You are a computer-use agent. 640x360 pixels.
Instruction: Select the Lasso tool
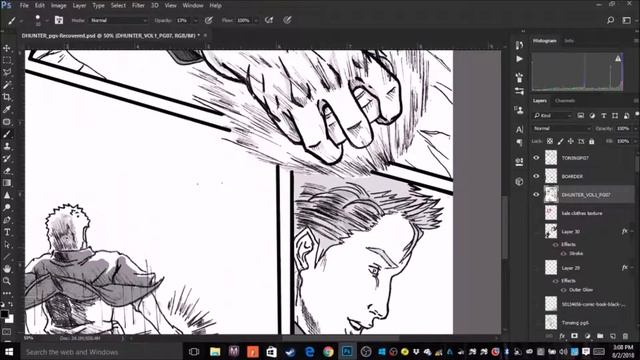pyautogui.click(x=7, y=73)
